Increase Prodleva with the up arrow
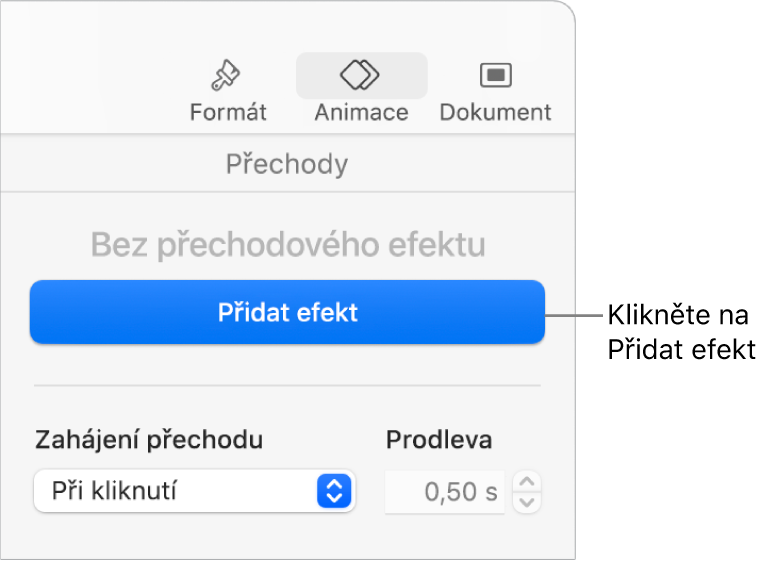The height and width of the screenshot is (561, 769). 528,482
